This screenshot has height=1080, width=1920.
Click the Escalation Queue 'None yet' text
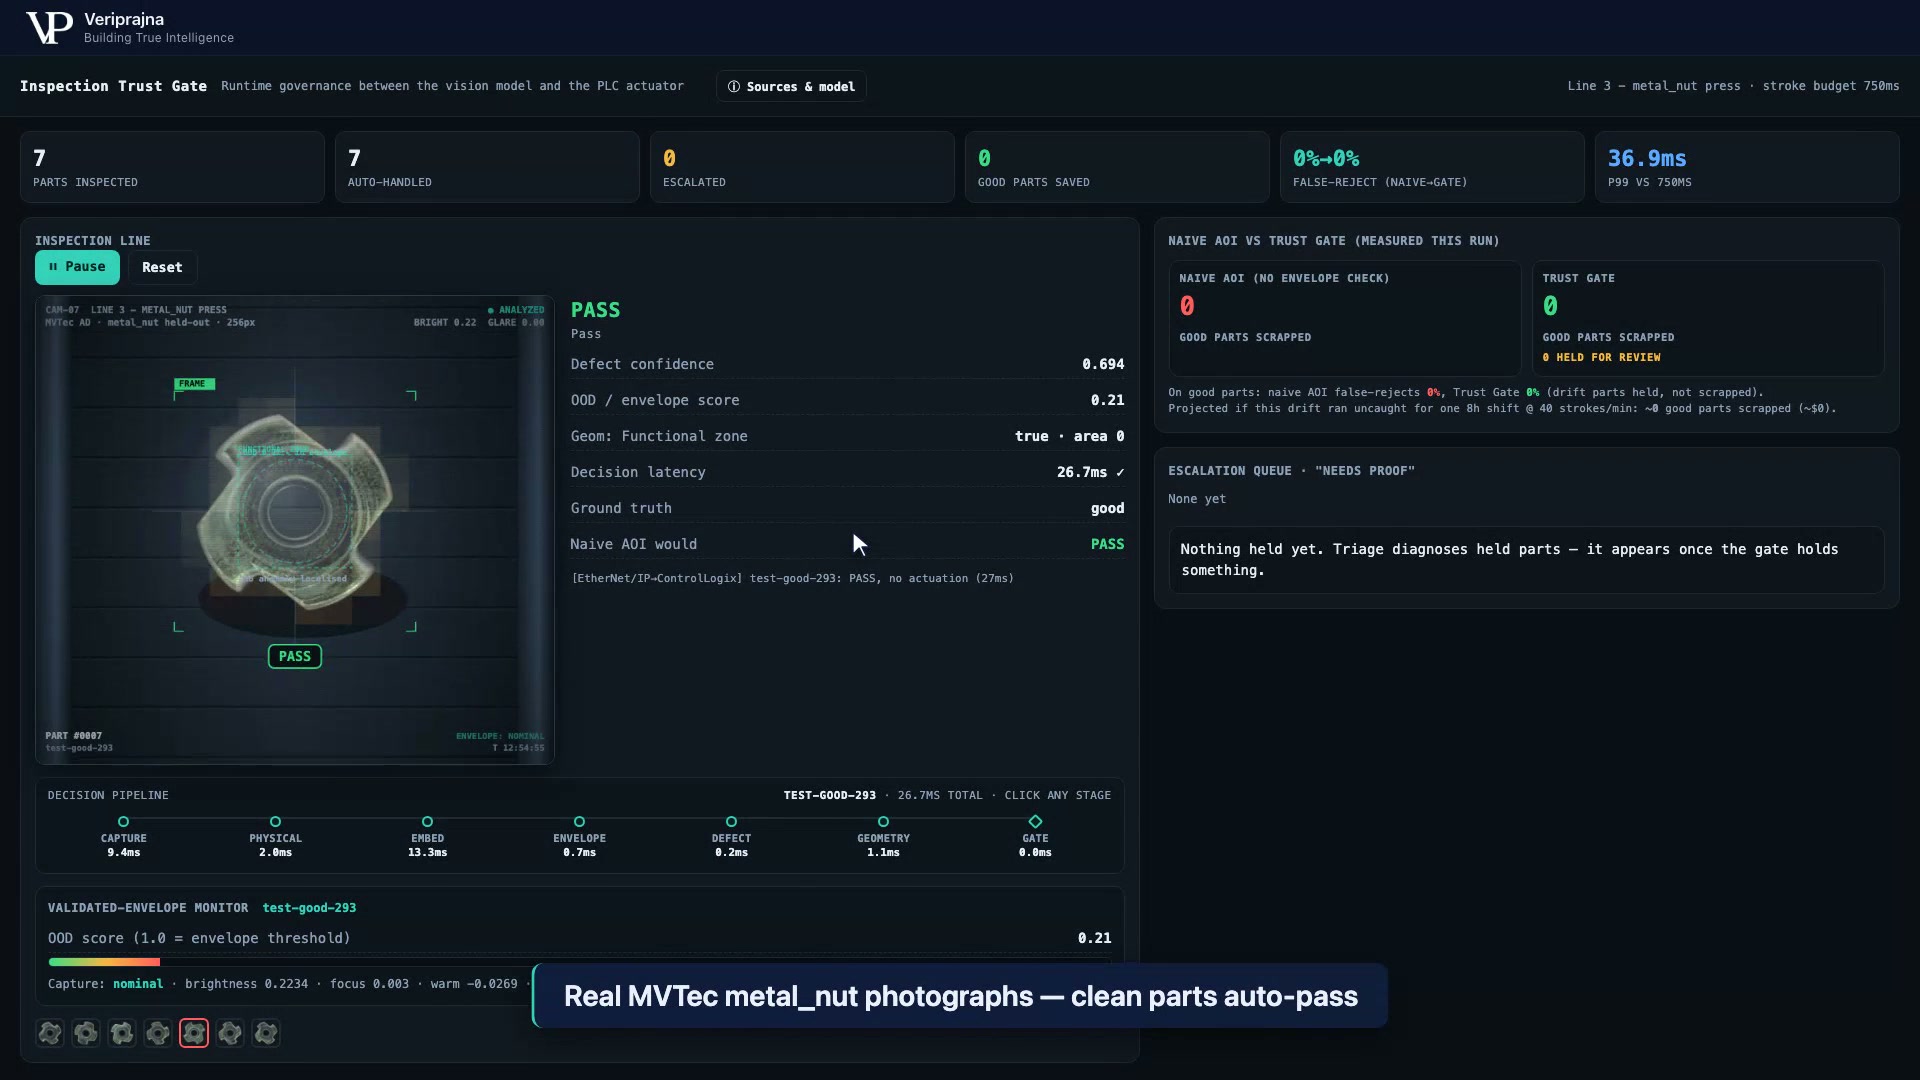[1196, 499]
